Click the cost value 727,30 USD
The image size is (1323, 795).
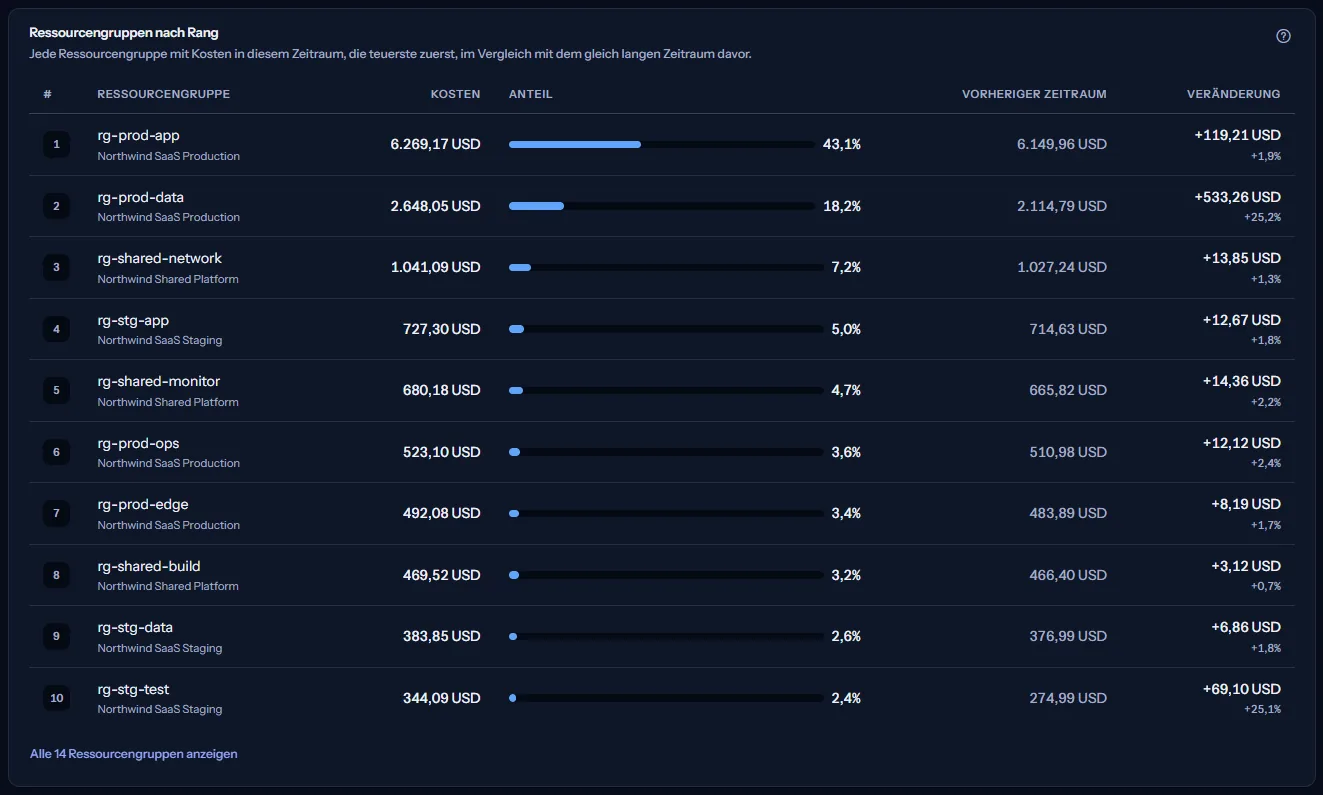(441, 329)
